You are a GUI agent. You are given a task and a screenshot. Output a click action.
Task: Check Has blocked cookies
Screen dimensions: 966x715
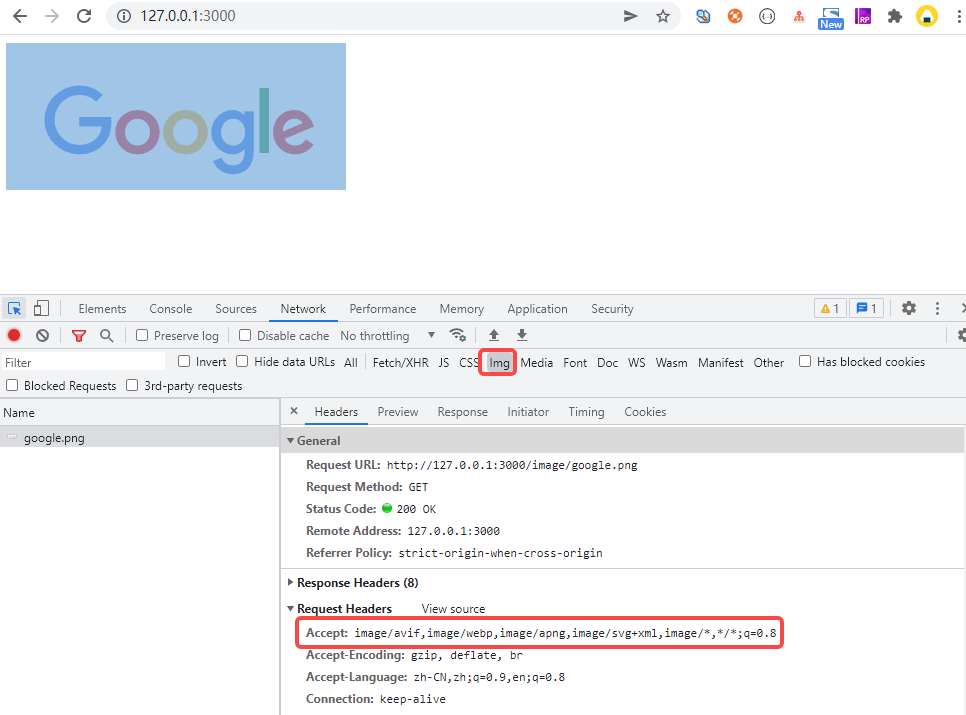[x=805, y=362]
